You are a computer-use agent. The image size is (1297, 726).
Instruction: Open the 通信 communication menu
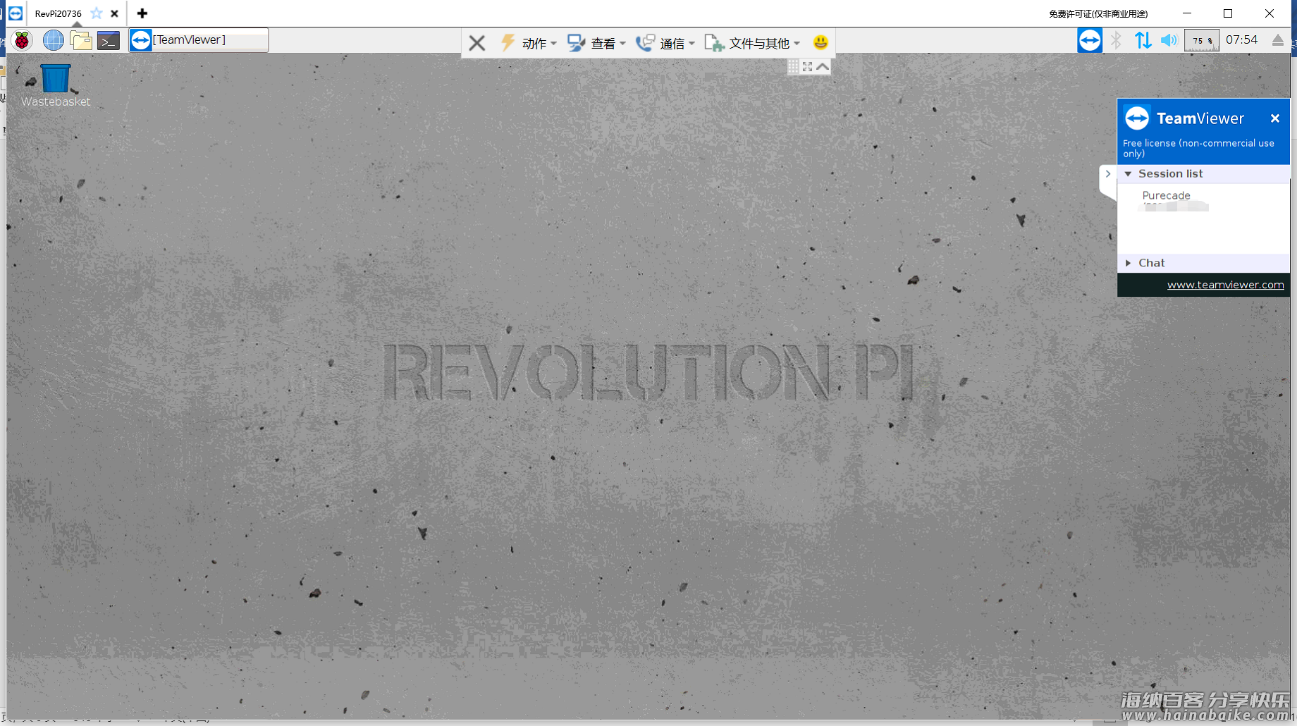coord(665,43)
